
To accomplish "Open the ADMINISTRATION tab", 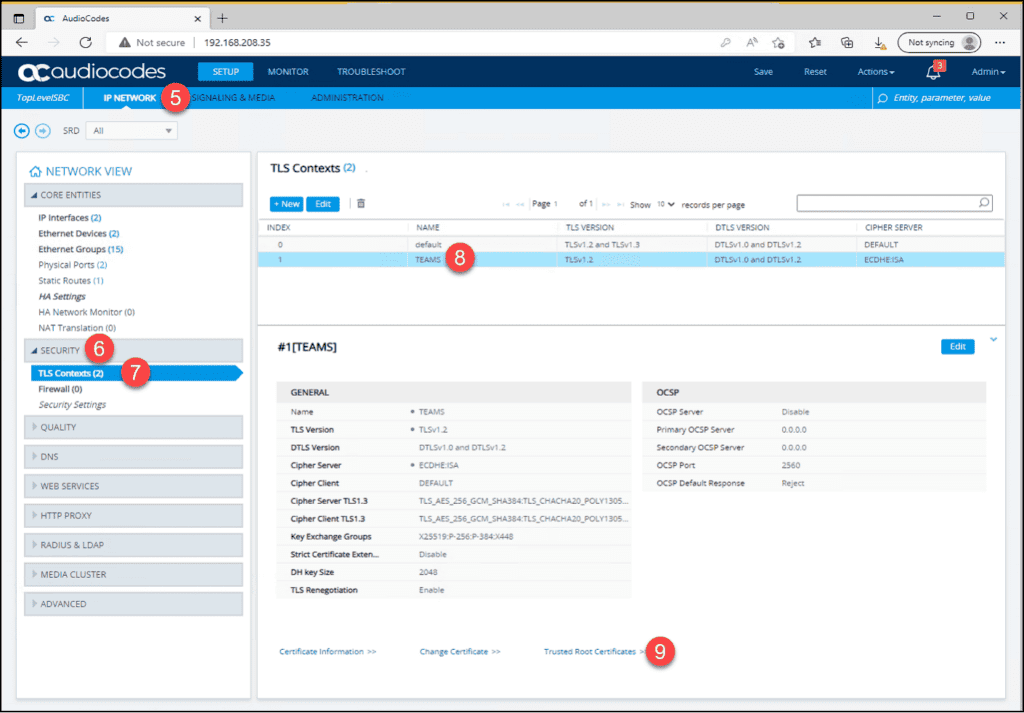I will (347, 98).
